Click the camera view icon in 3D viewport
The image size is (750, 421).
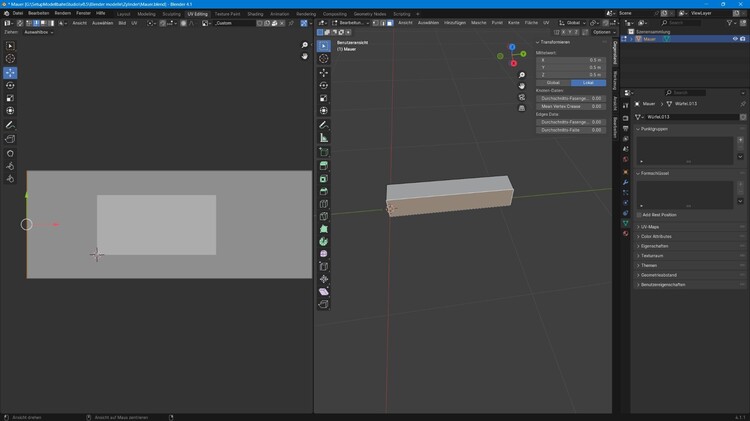pos(522,97)
